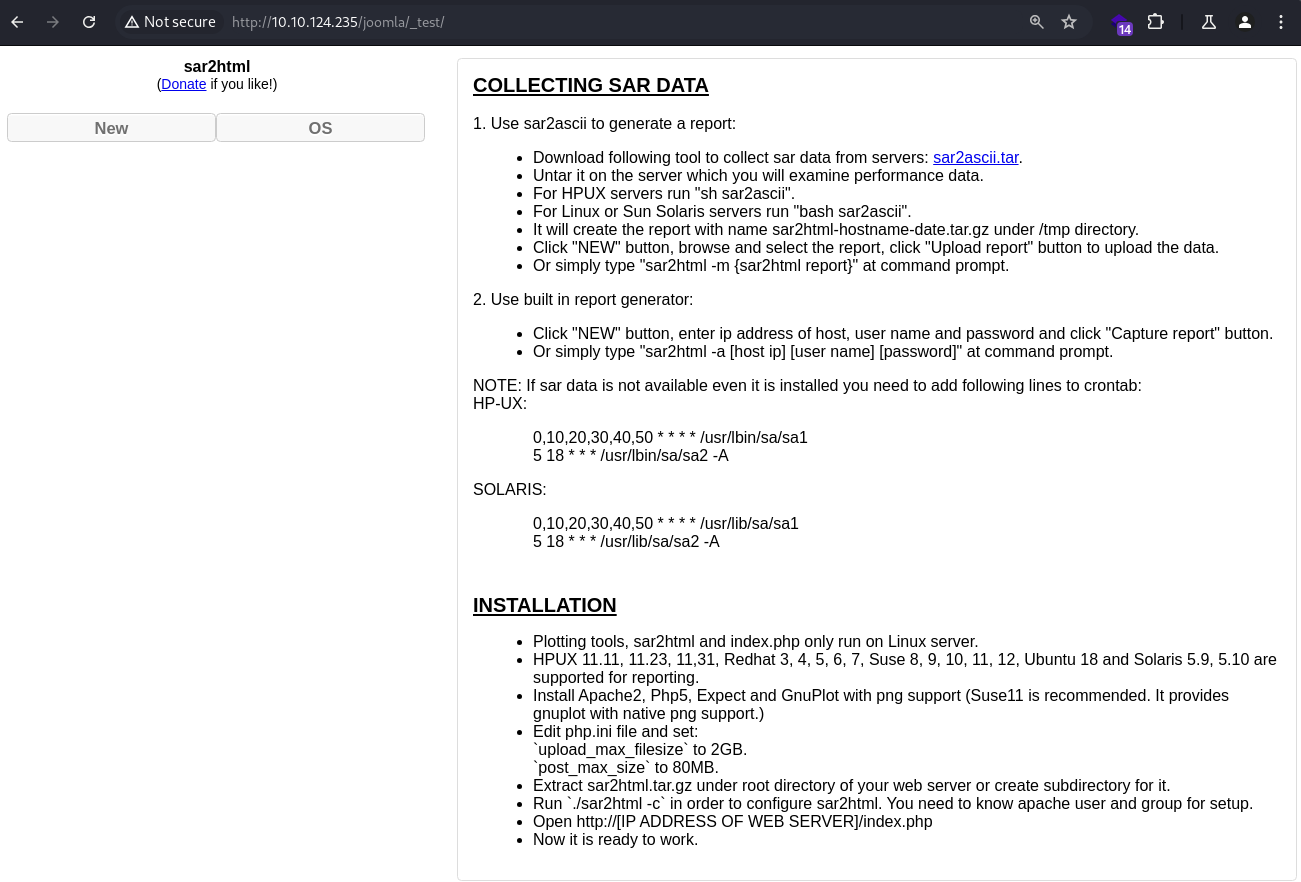Select the INSTALLATION heading

tap(545, 605)
